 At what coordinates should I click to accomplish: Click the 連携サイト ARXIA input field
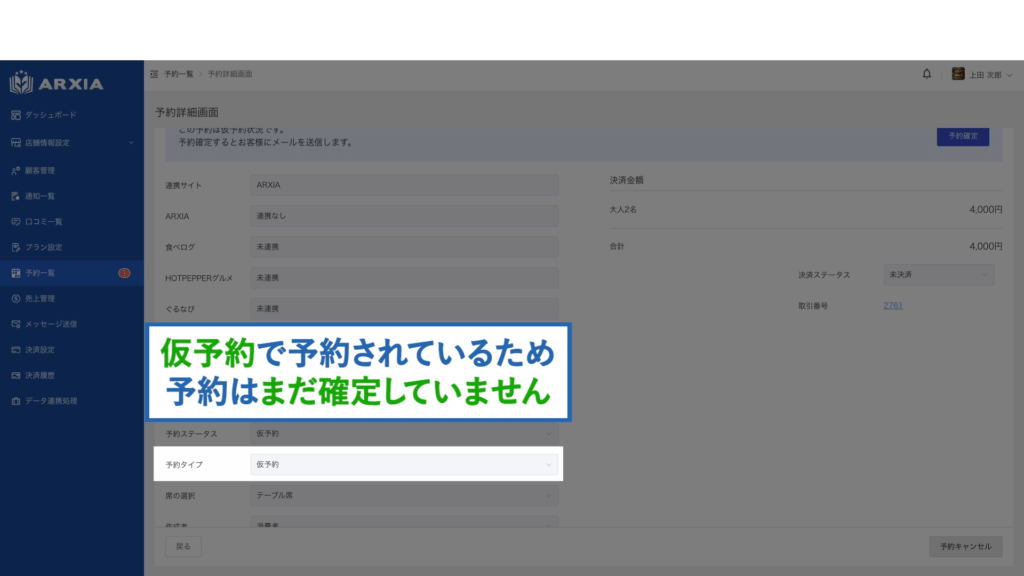point(403,185)
